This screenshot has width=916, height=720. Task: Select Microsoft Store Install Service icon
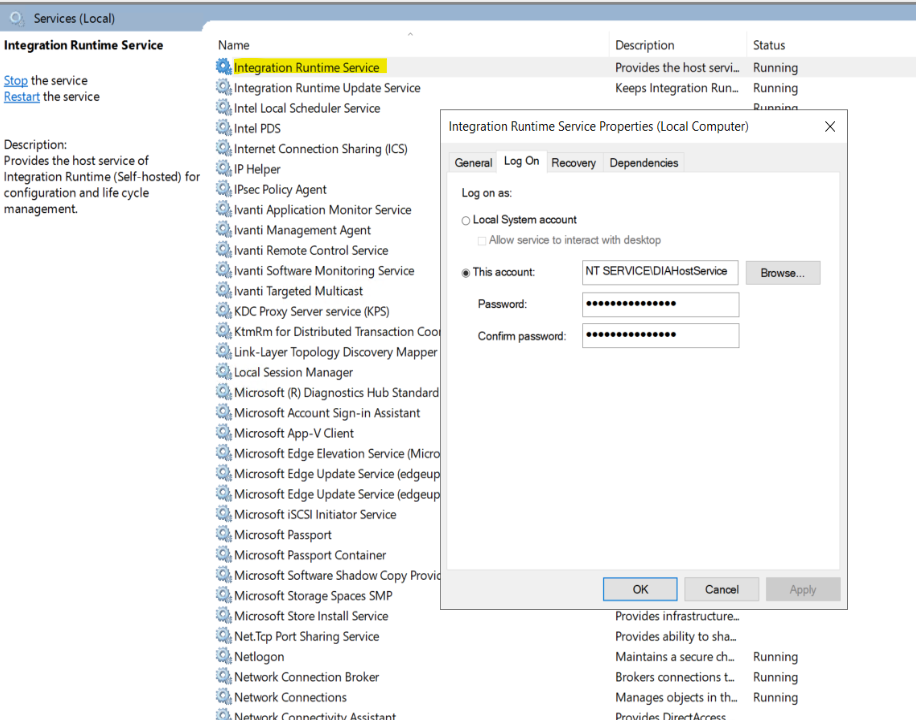pos(224,615)
